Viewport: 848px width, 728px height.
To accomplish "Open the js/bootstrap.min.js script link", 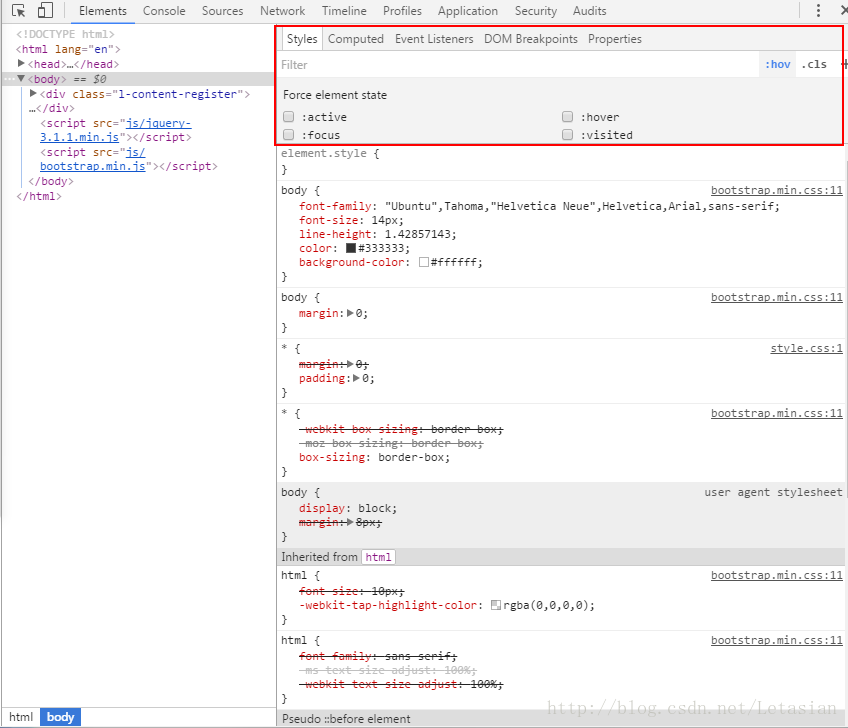I will pos(92,159).
